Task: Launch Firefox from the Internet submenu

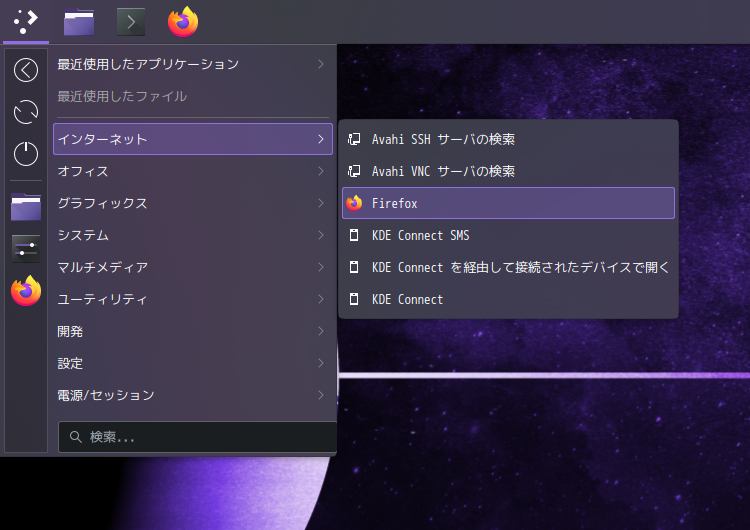Action: [x=508, y=203]
